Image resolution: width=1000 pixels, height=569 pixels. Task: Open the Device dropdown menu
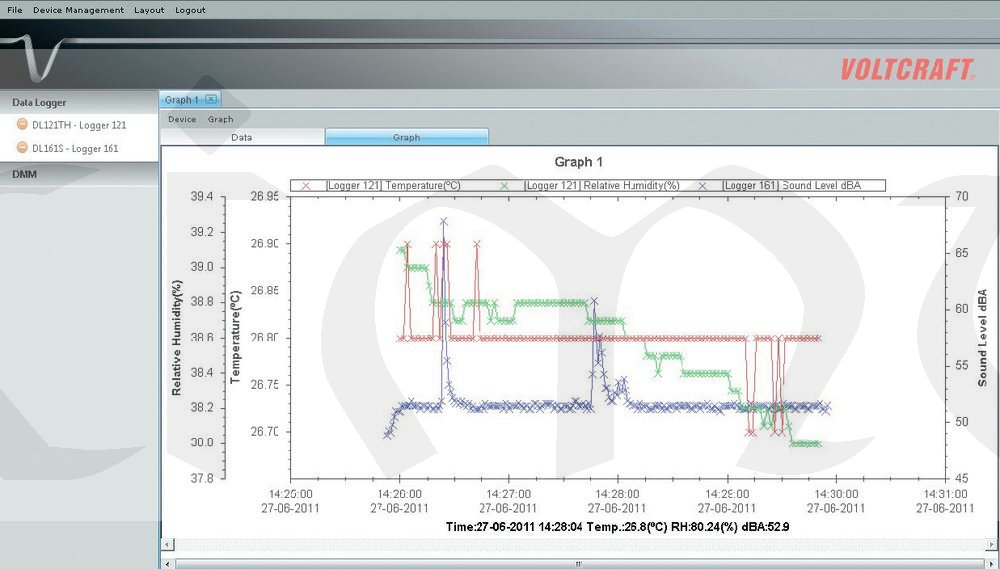(x=182, y=119)
